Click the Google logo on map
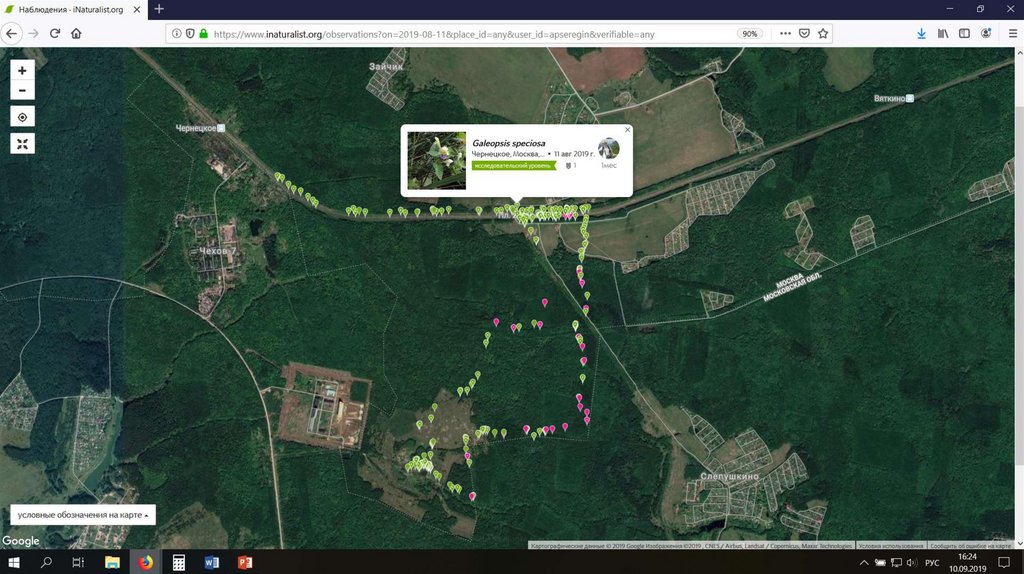The height and width of the screenshot is (574, 1024). point(20,541)
